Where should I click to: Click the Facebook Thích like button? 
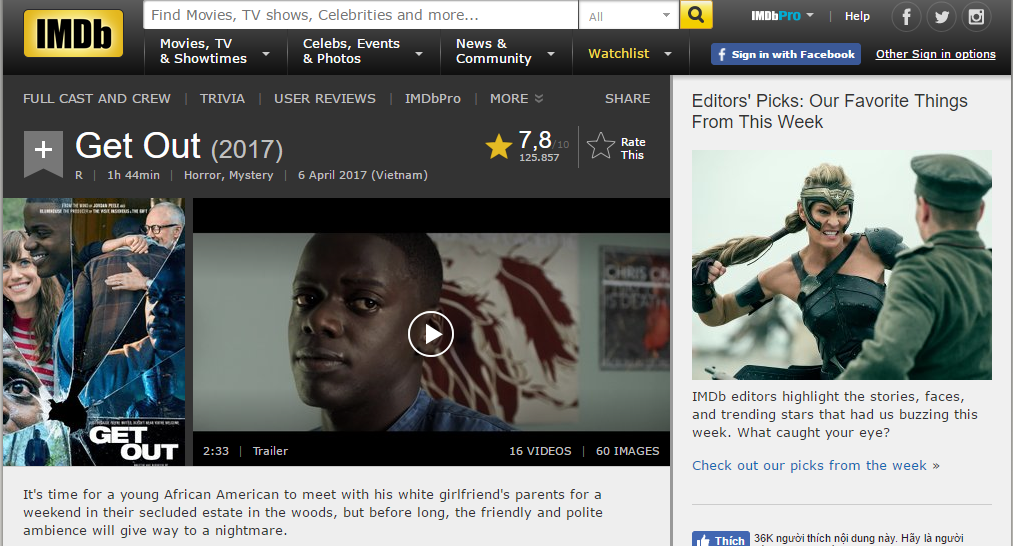click(x=720, y=540)
